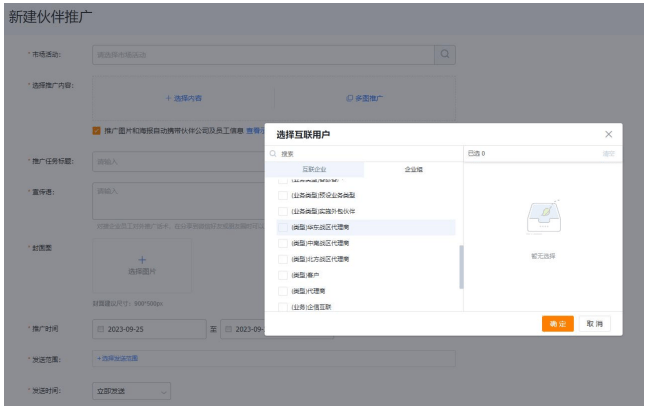Click the list scrollbar in the dialog
The height and width of the screenshot is (408, 646).
click(x=460, y=265)
